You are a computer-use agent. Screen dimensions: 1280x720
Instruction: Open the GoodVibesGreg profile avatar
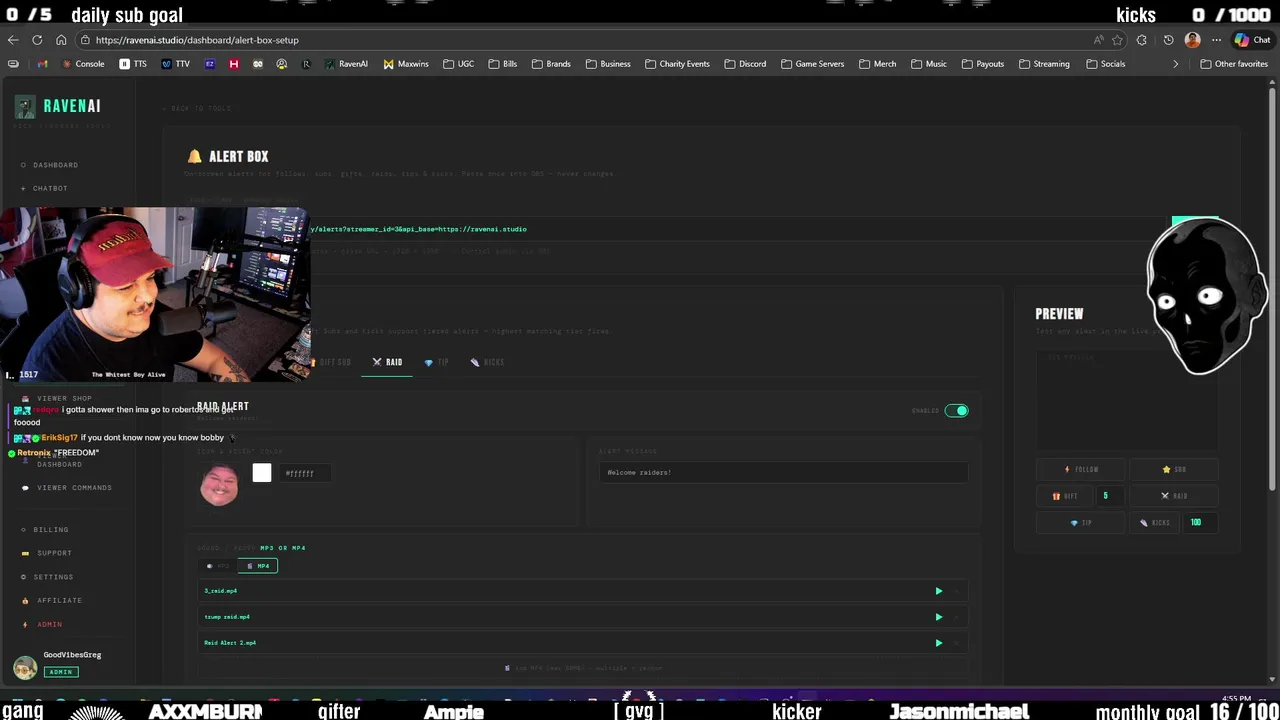point(25,668)
